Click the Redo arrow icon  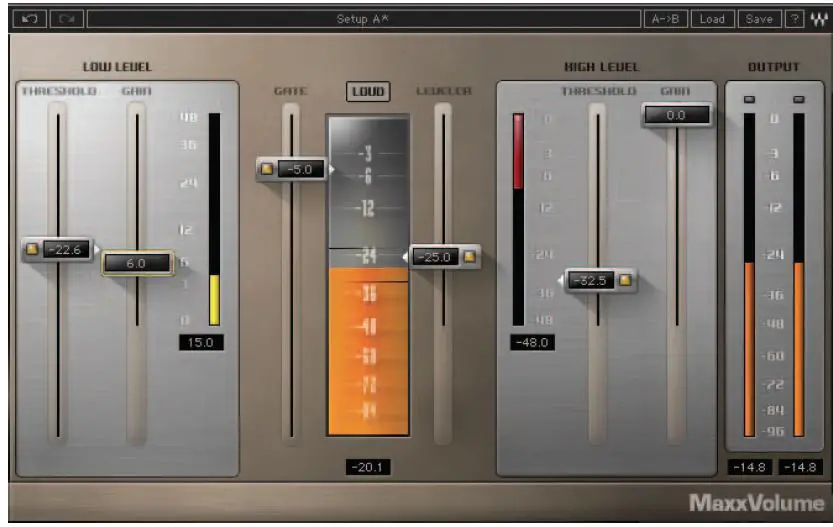[67, 19]
